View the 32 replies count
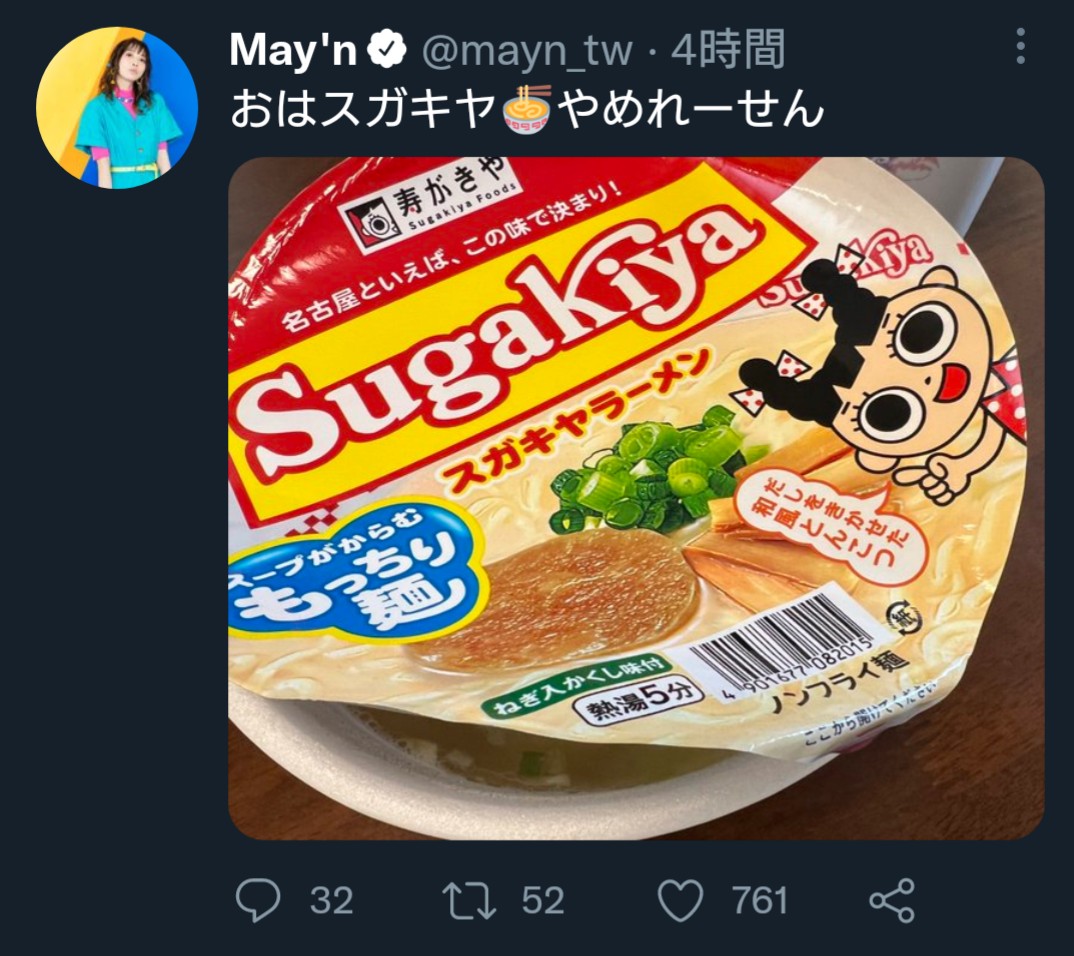 pyautogui.click(x=331, y=901)
